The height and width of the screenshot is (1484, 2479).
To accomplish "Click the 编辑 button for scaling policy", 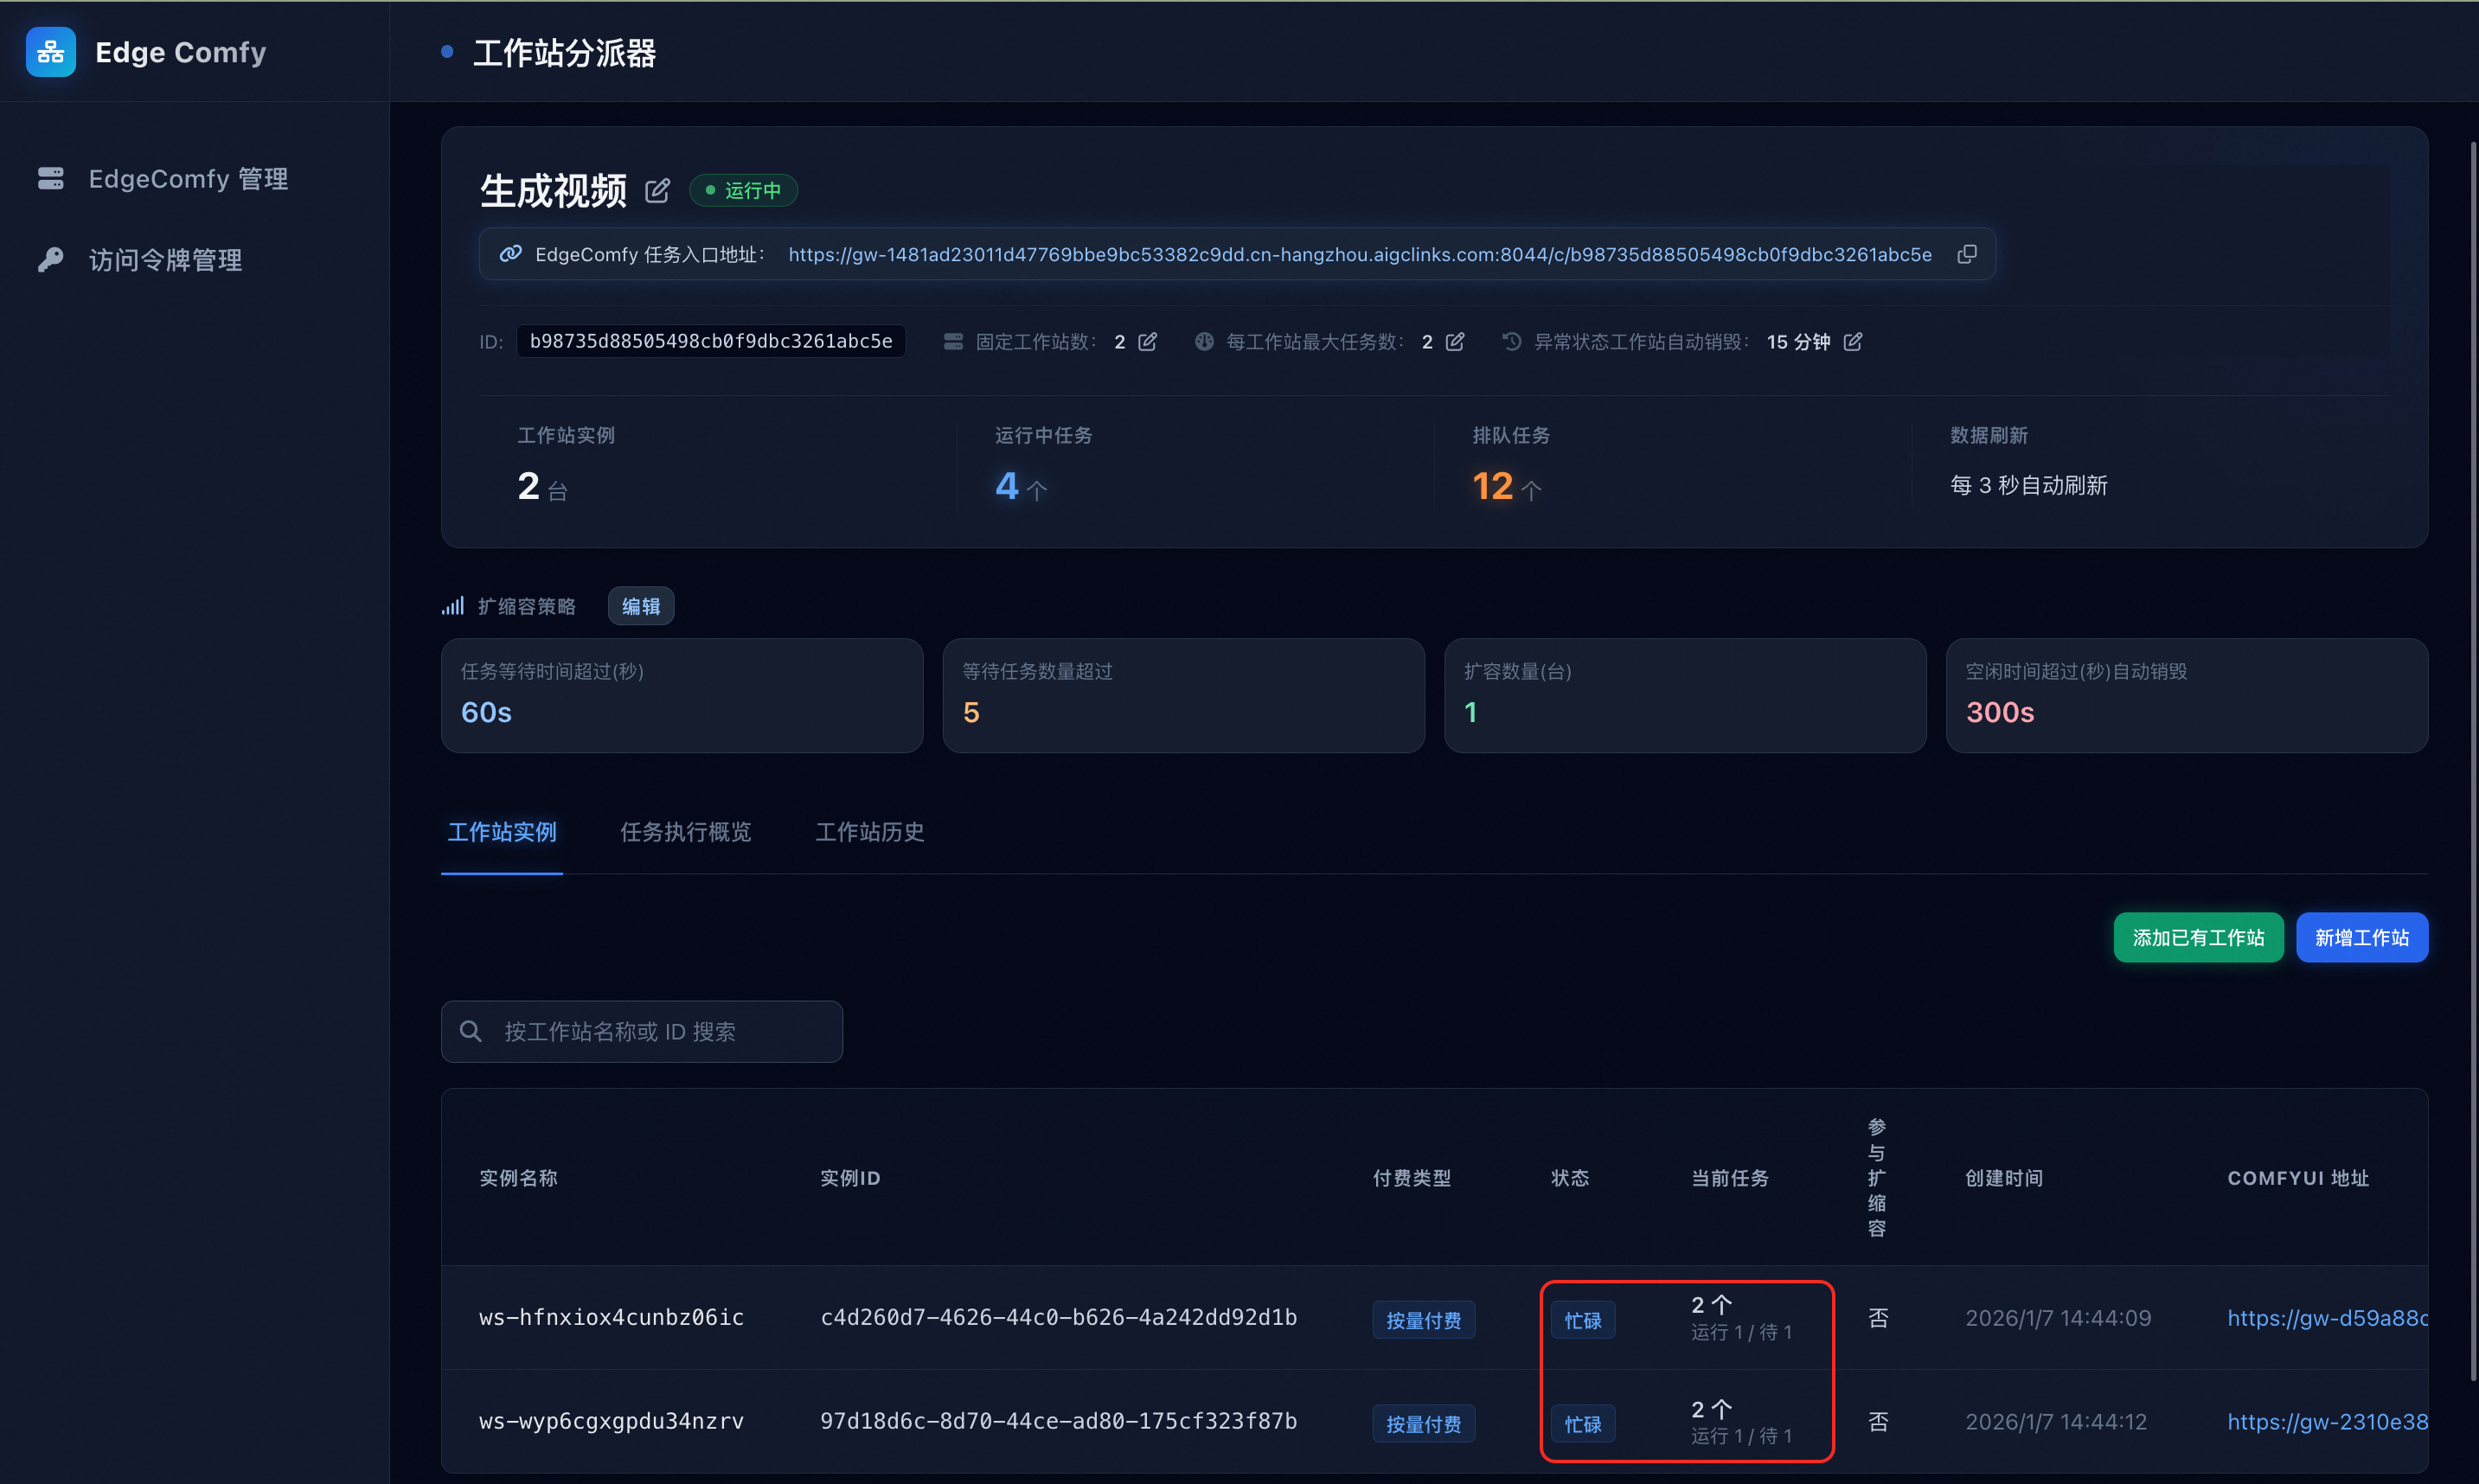I will pyautogui.click(x=640, y=605).
